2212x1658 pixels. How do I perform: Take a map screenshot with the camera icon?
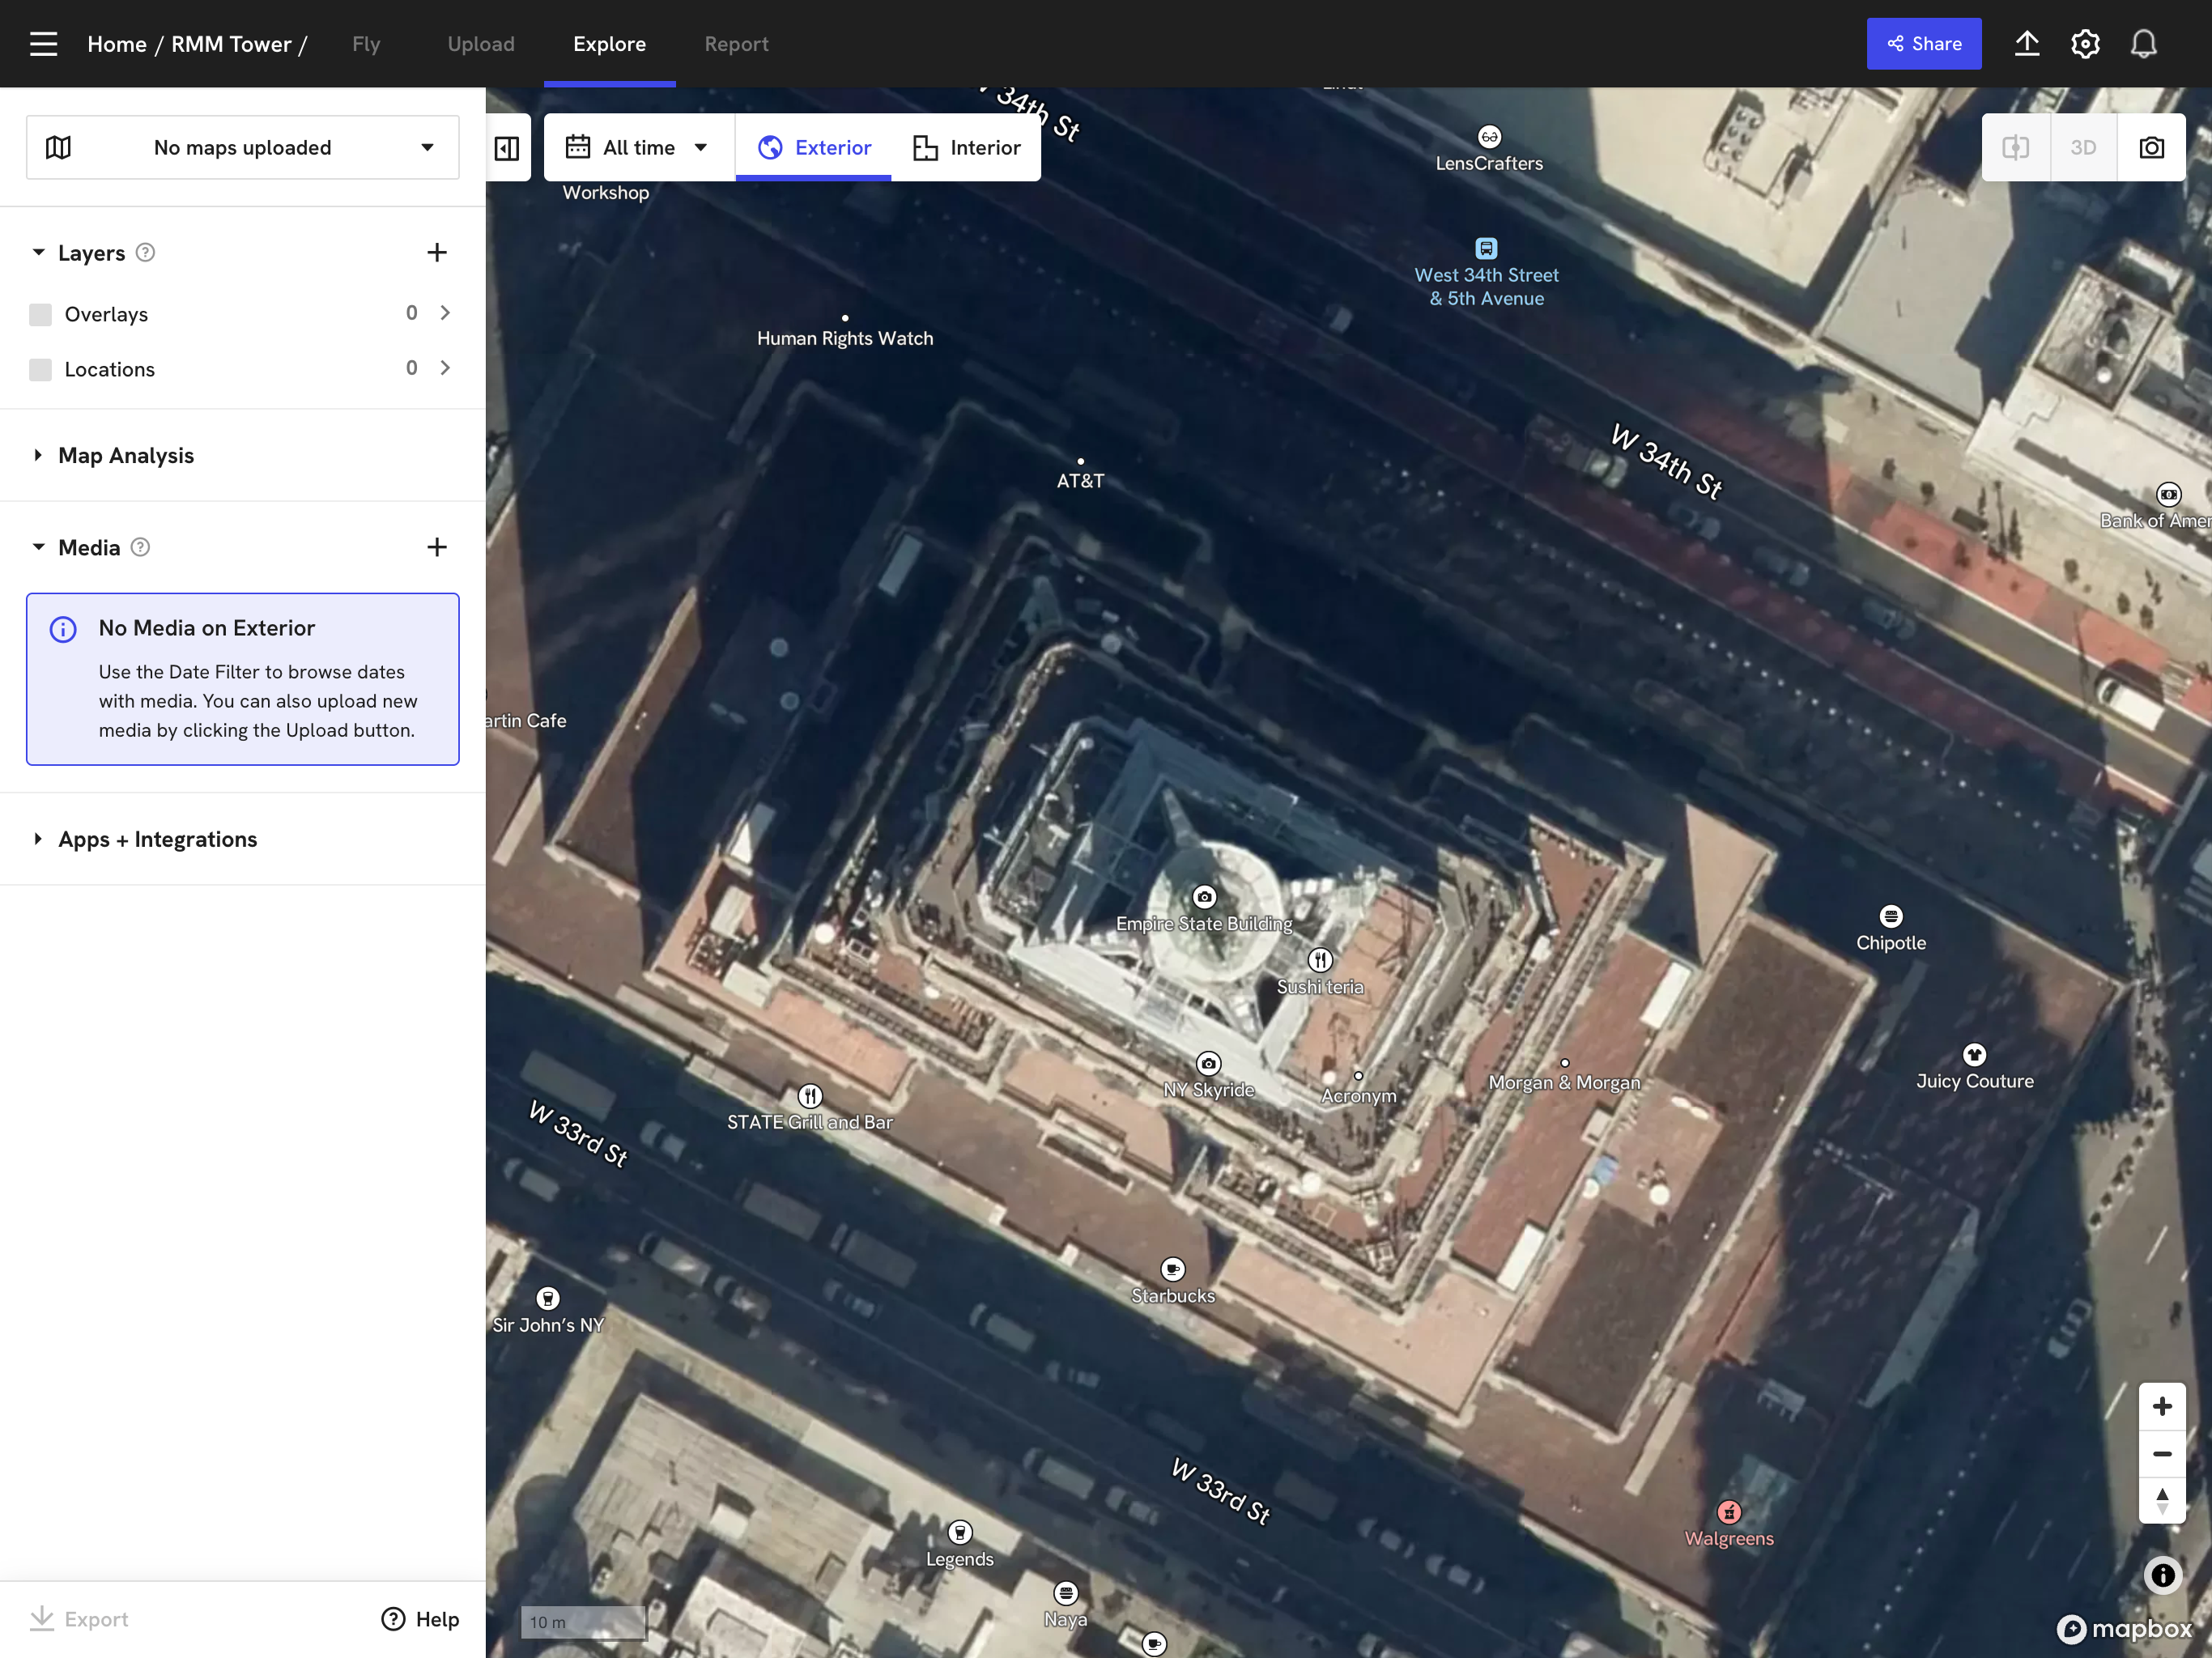[2152, 147]
